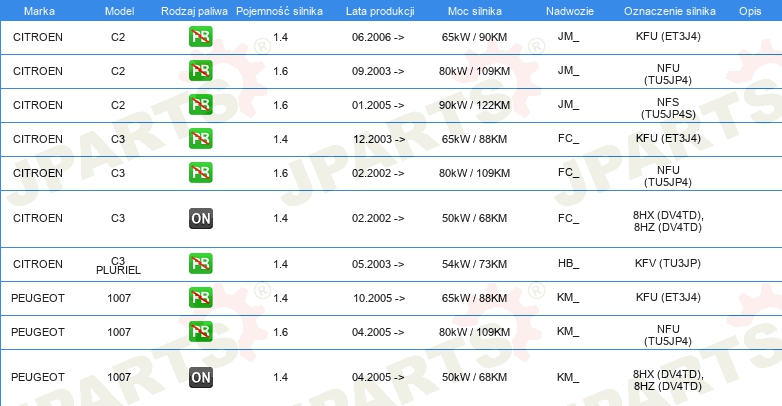The image size is (782, 406).
Task: Select the petrol icon for Peugeot 1007 10.2005
Action: tap(200, 298)
